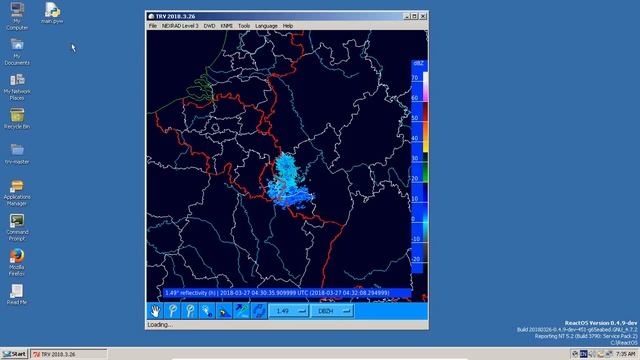Screen dimensions: 640x360
Task: Select Read Me desktop icon
Action: (x=17, y=294)
